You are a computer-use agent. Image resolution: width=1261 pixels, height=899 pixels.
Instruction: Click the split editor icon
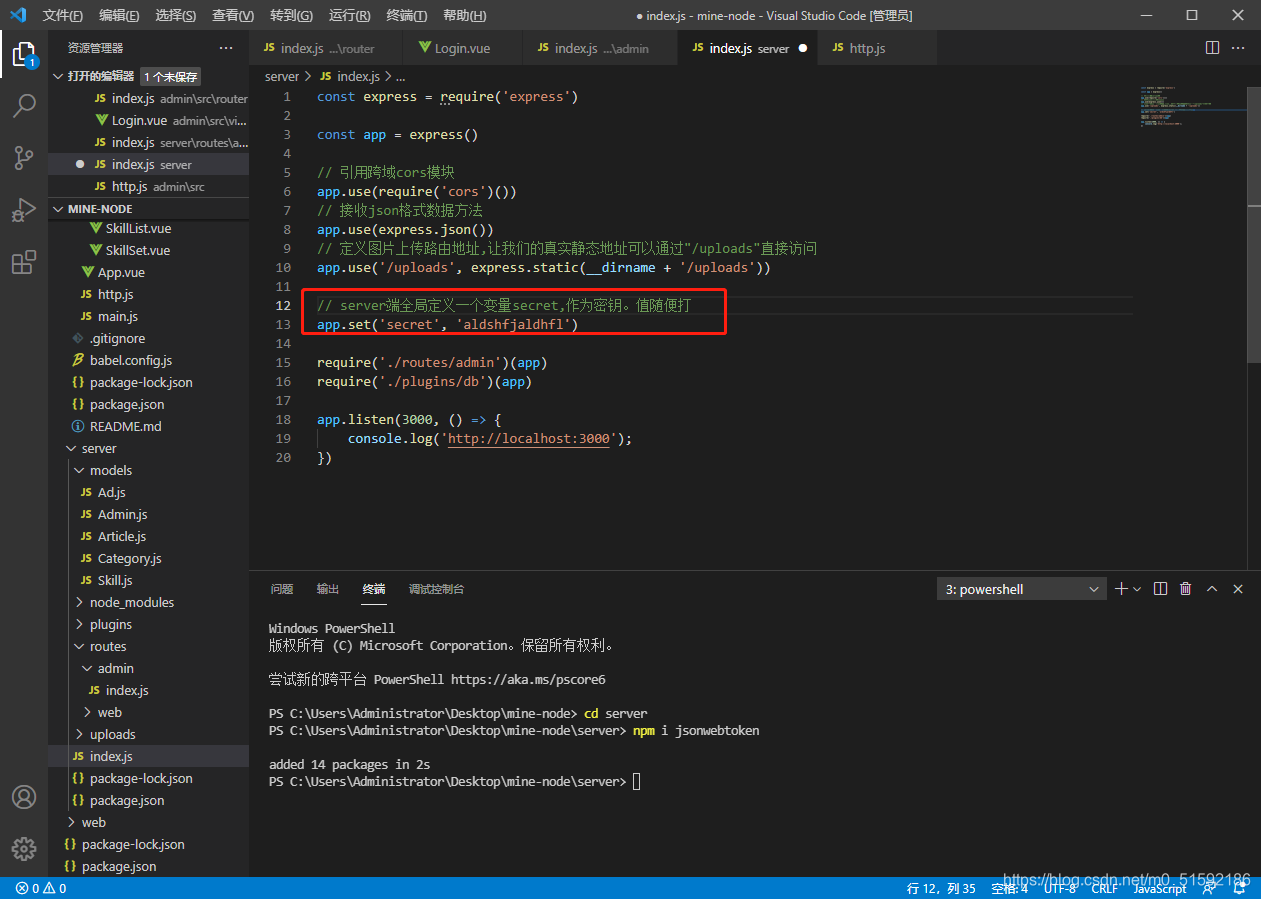pos(1212,48)
